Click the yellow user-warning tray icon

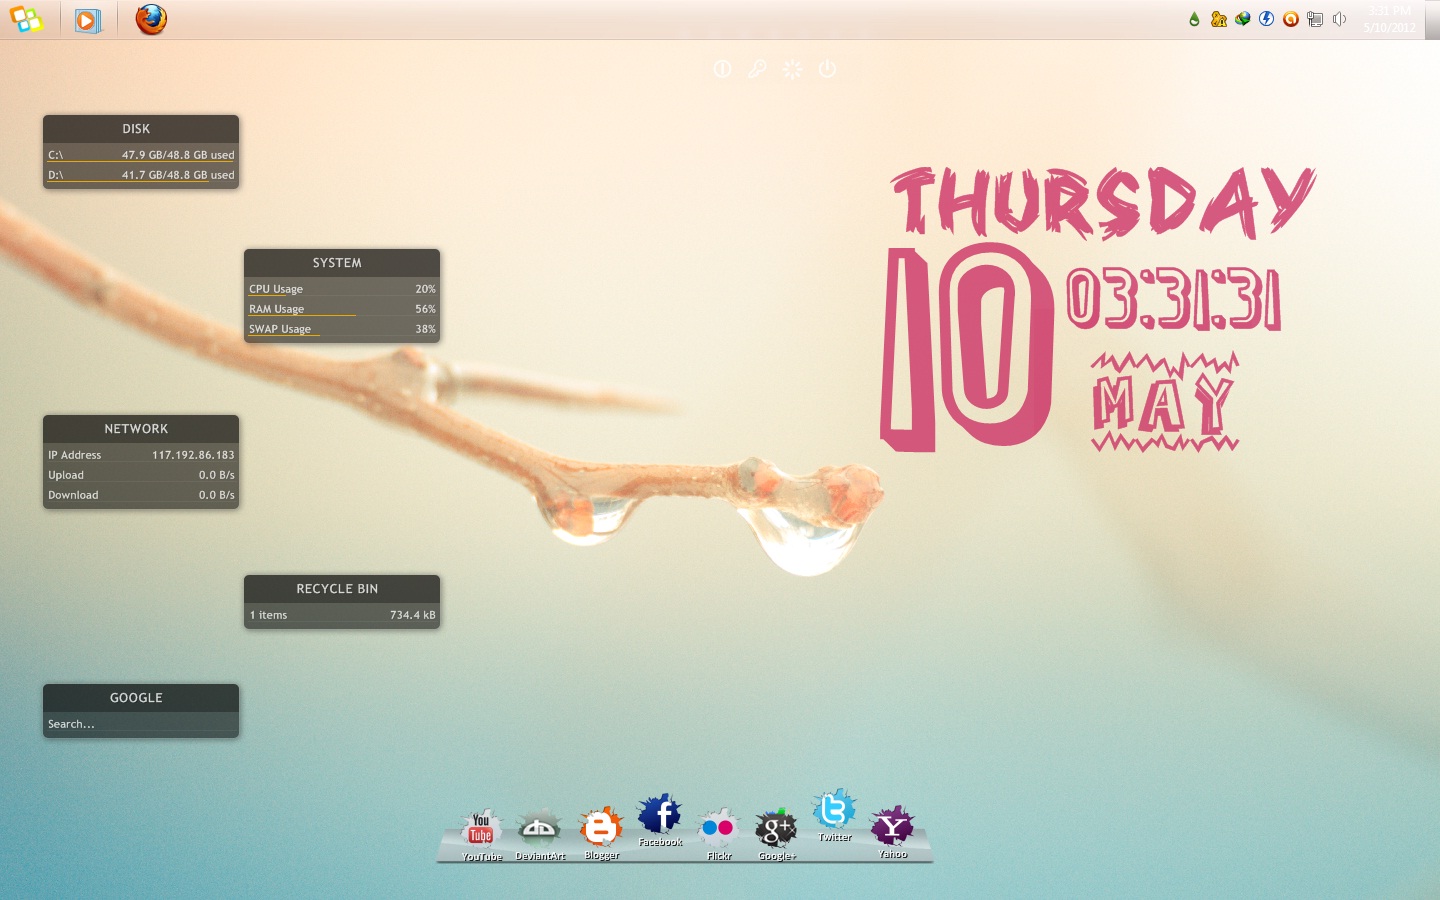(1218, 19)
